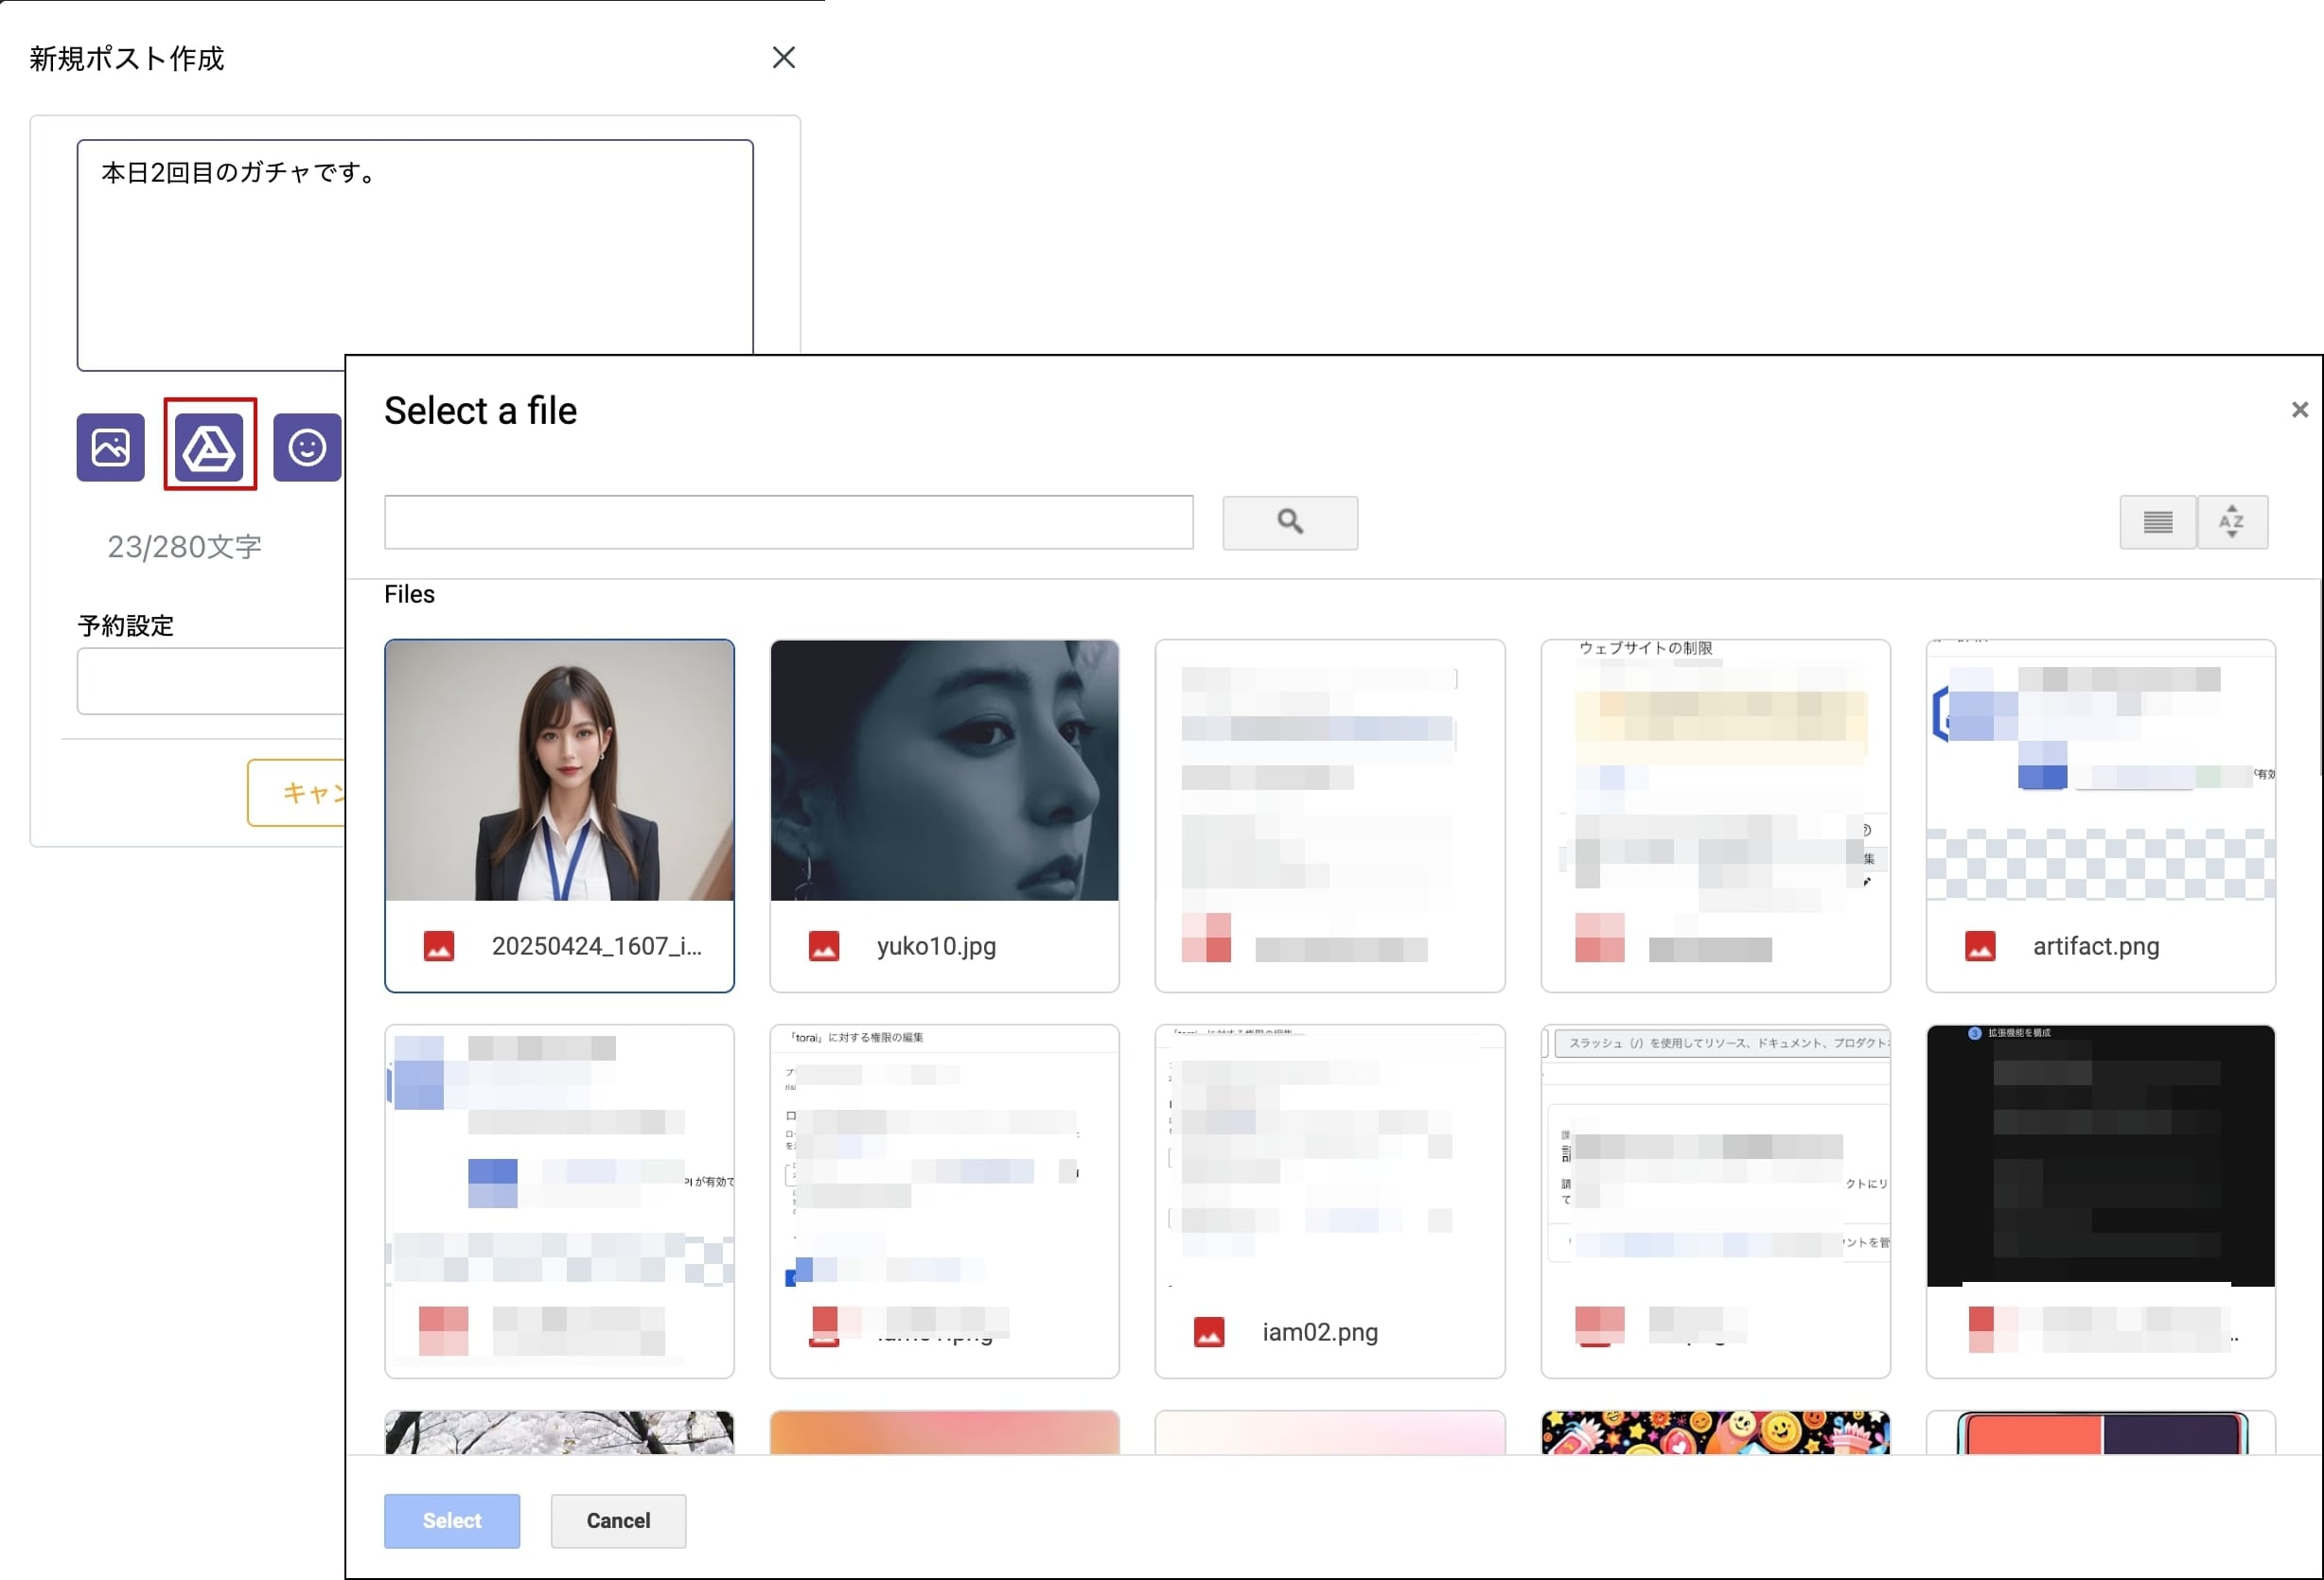Viewport: 2324px width, 1580px height.
Task: Select the artifact.png file card
Action: pyautogui.click(x=2100, y=816)
